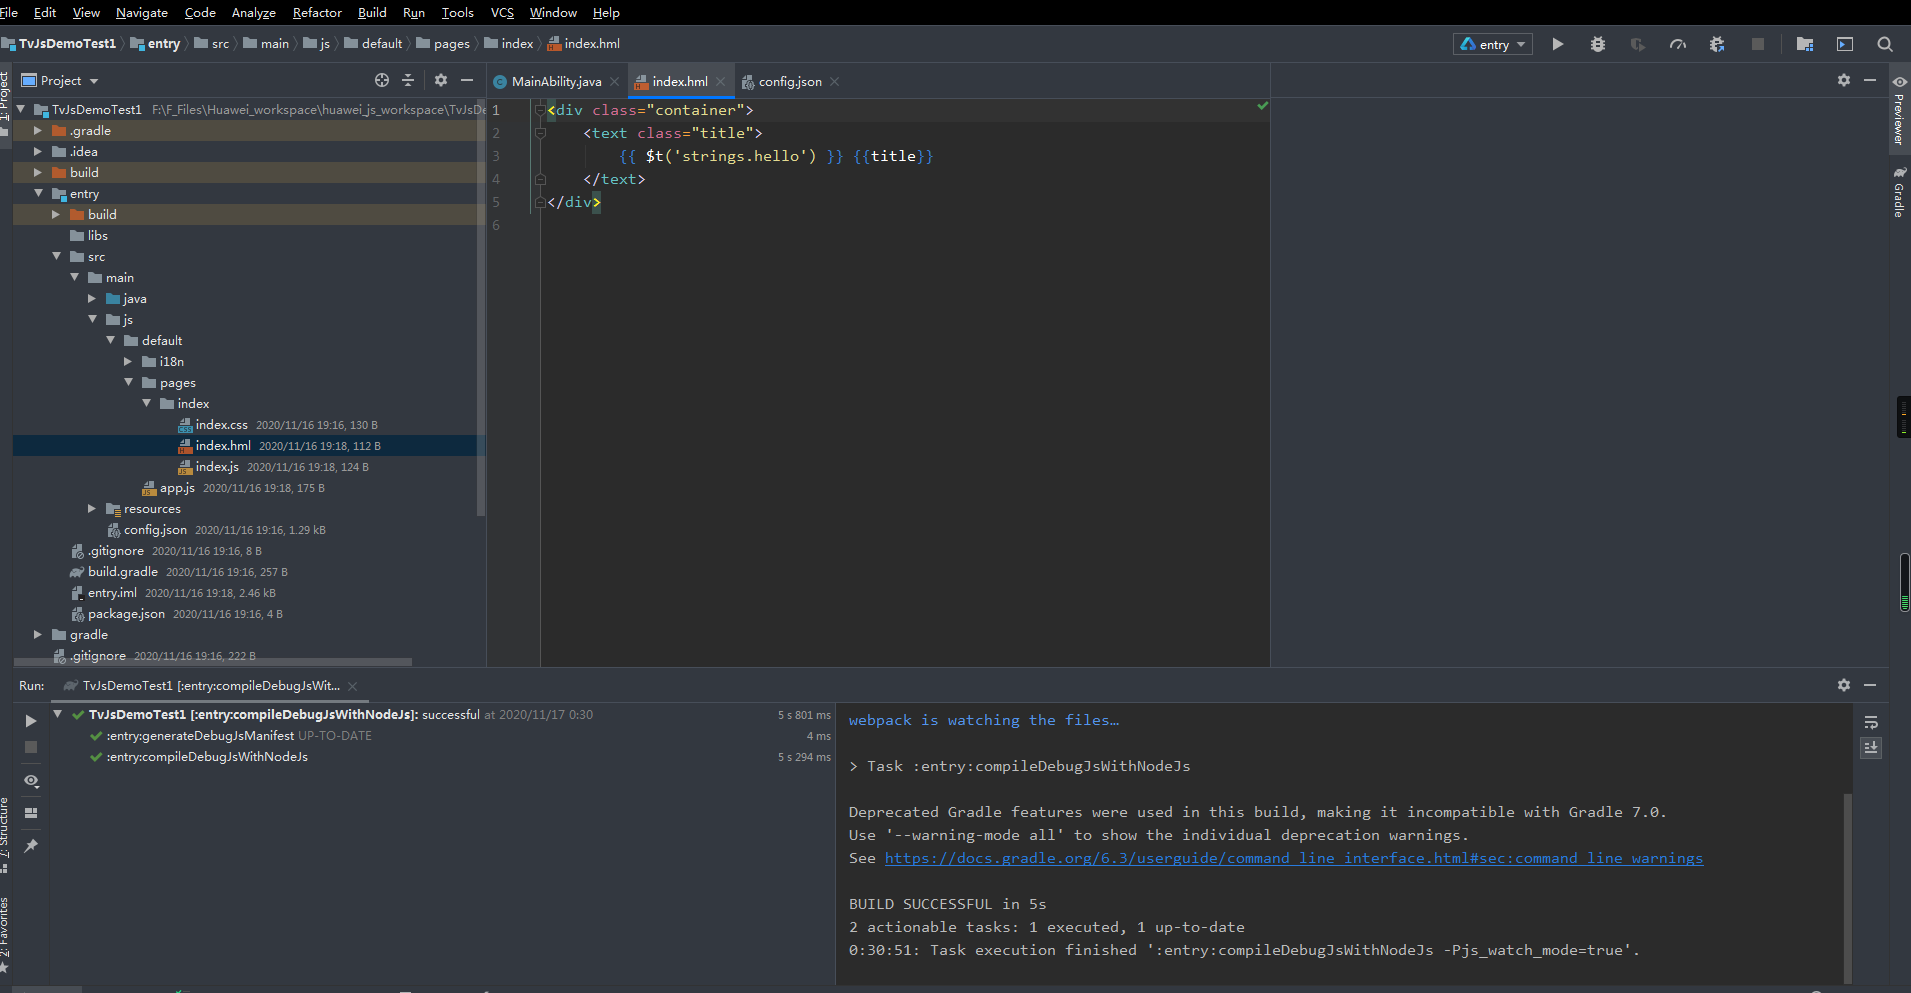Debug the entry configuration
The image size is (1911, 993).
point(1597,44)
